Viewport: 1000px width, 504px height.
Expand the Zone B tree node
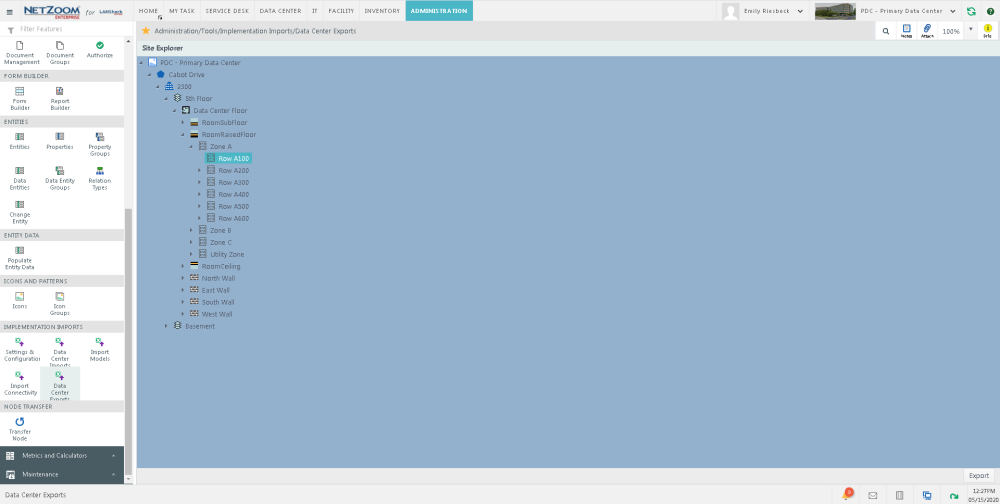coord(191,230)
